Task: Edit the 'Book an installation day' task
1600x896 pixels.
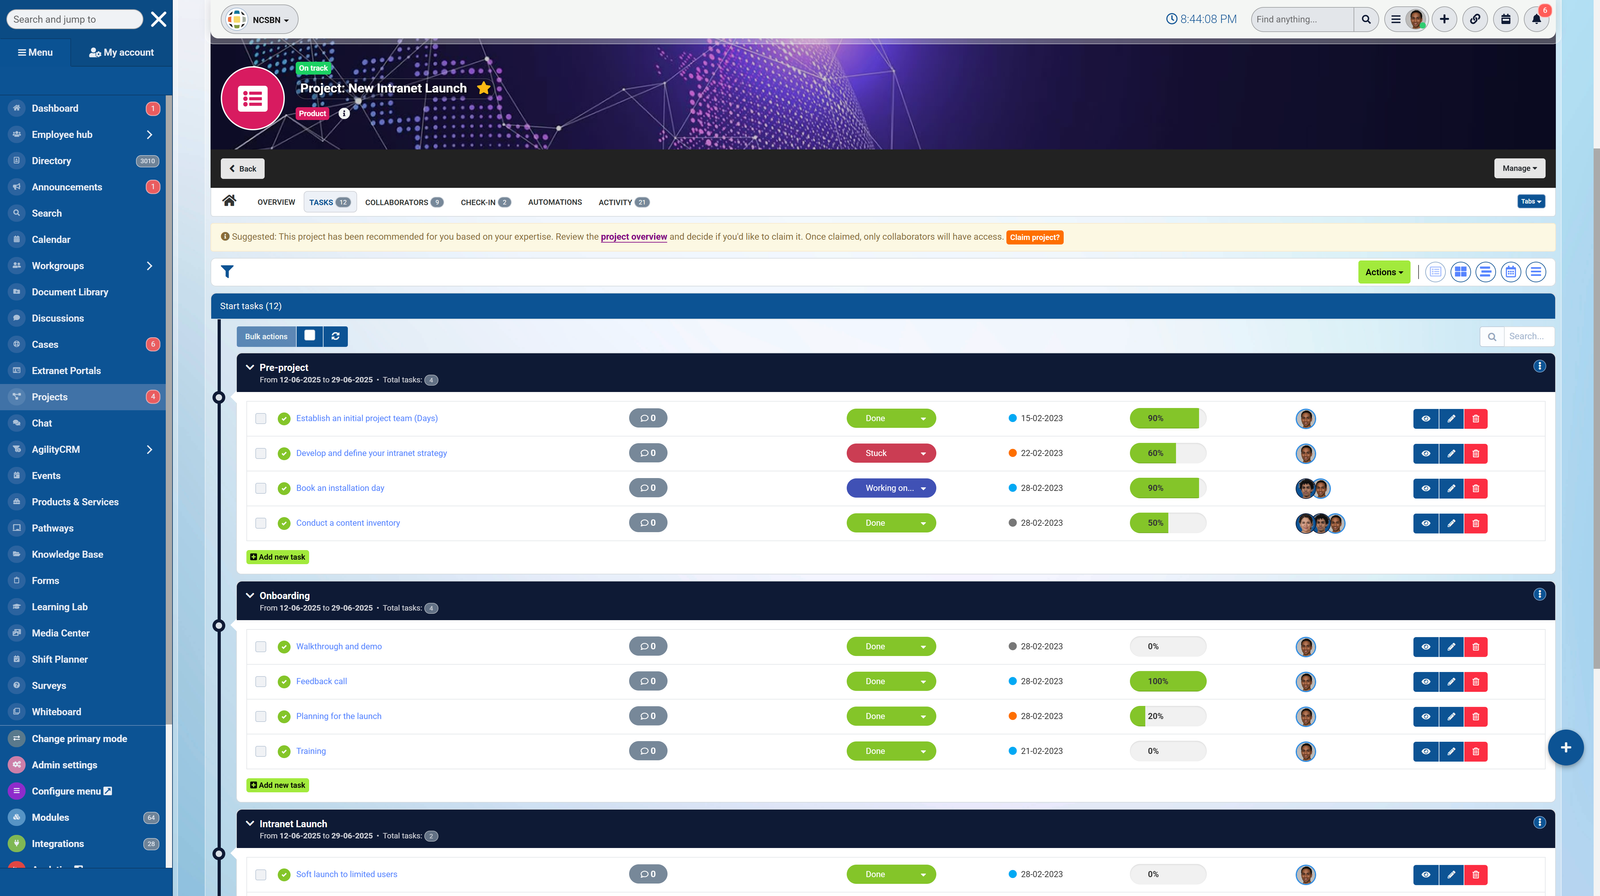Action: click(x=1451, y=489)
